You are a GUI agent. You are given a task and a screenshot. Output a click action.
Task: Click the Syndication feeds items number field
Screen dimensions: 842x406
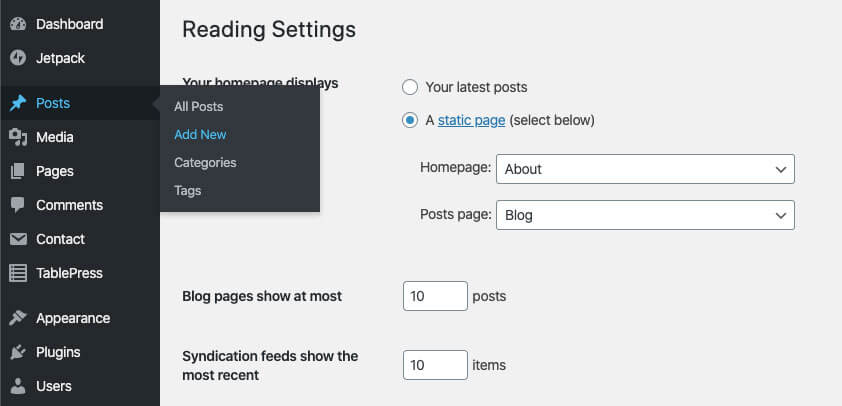tap(435, 365)
